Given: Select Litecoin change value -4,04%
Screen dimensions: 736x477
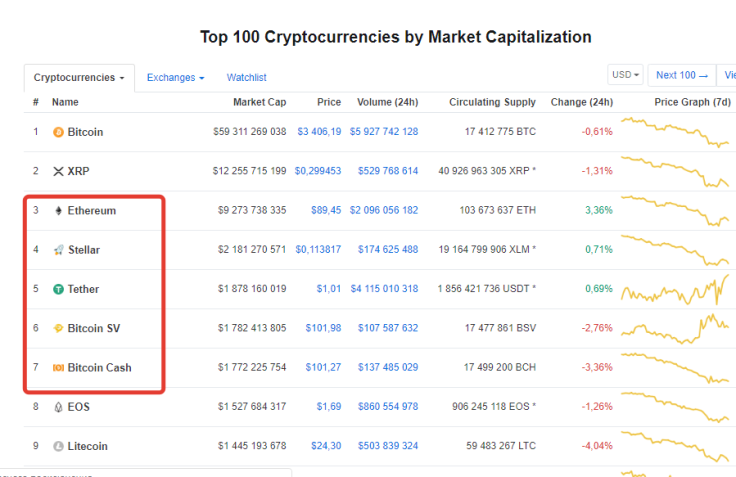Looking at the screenshot, I should pos(597,446).
